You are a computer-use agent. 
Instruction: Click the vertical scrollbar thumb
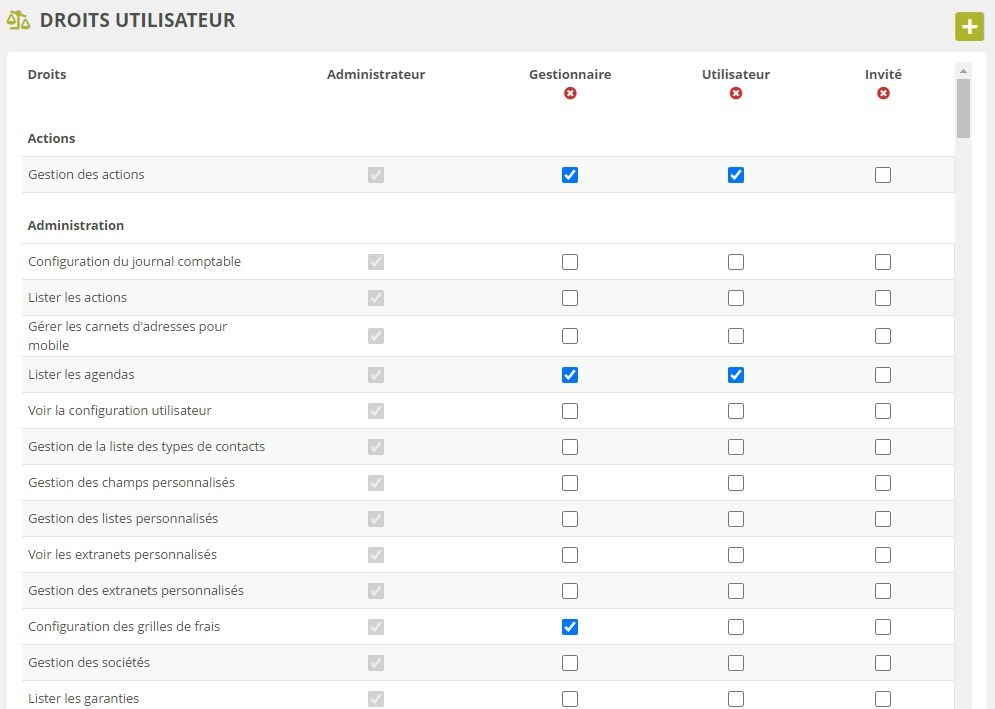point(964,108)
